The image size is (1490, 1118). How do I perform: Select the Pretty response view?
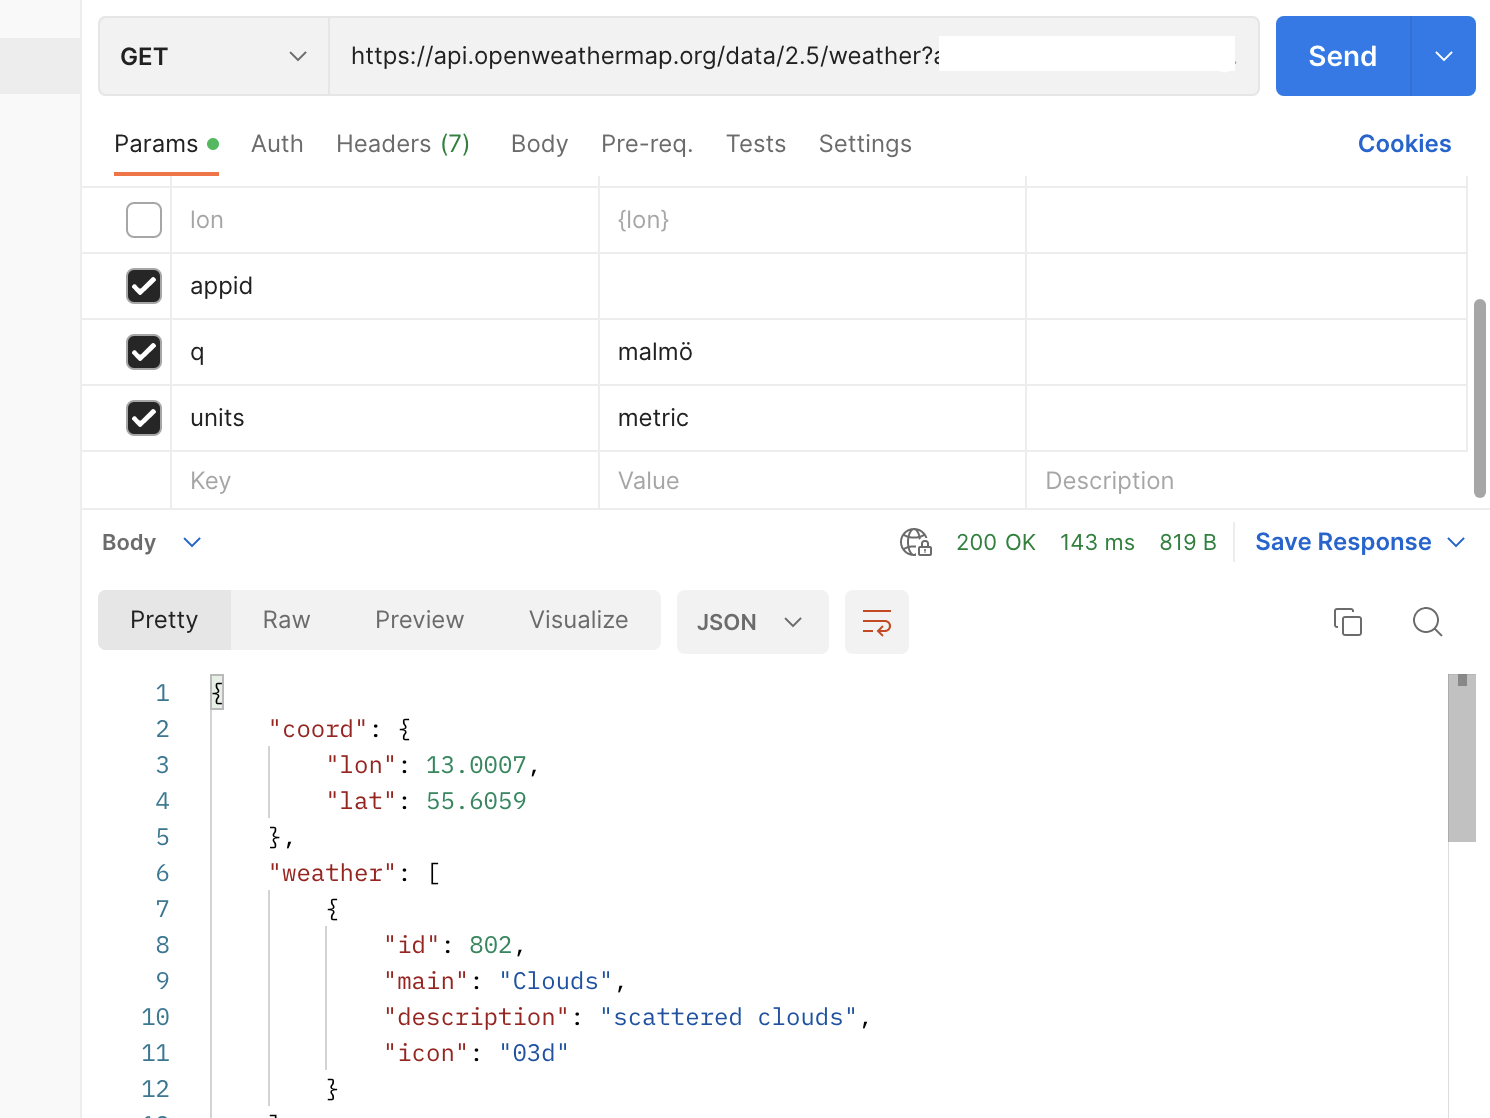pyautogui.click(x=164, y=620)
